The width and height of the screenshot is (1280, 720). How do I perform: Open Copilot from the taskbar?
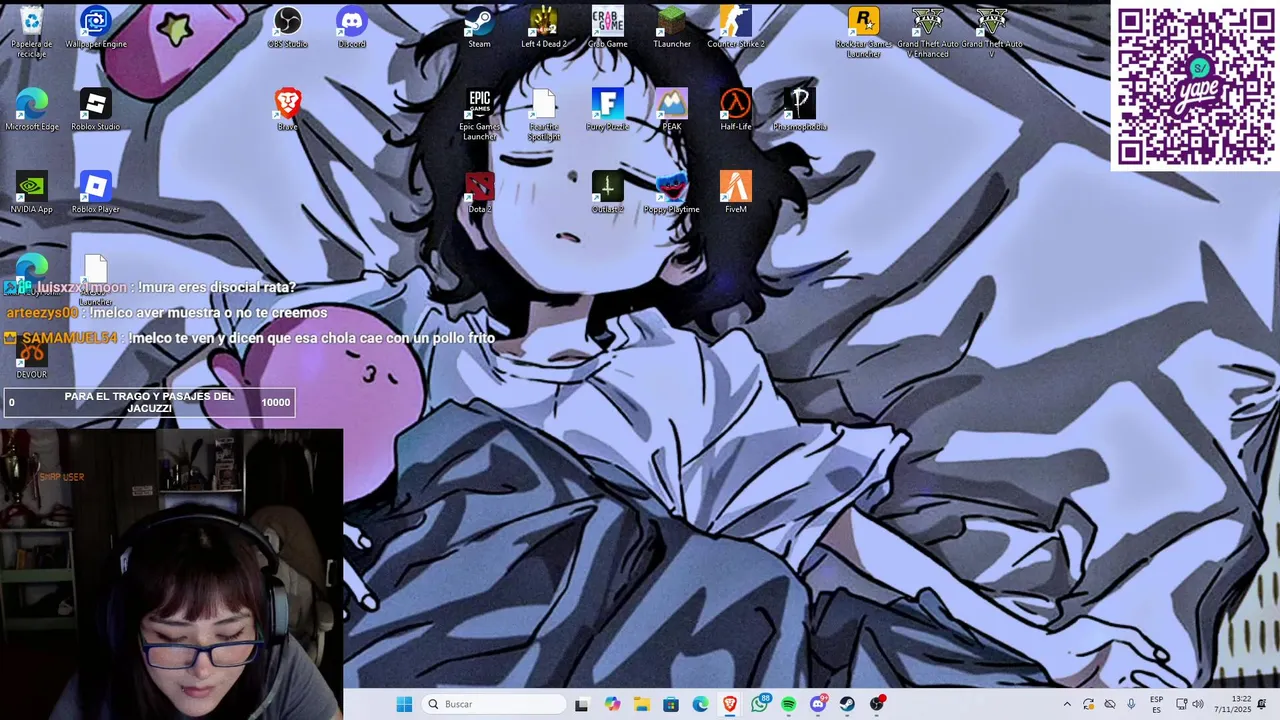612,704
